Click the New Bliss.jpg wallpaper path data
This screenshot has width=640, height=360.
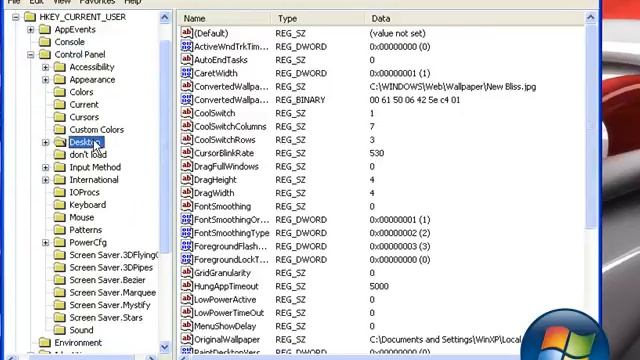(453, 87)
